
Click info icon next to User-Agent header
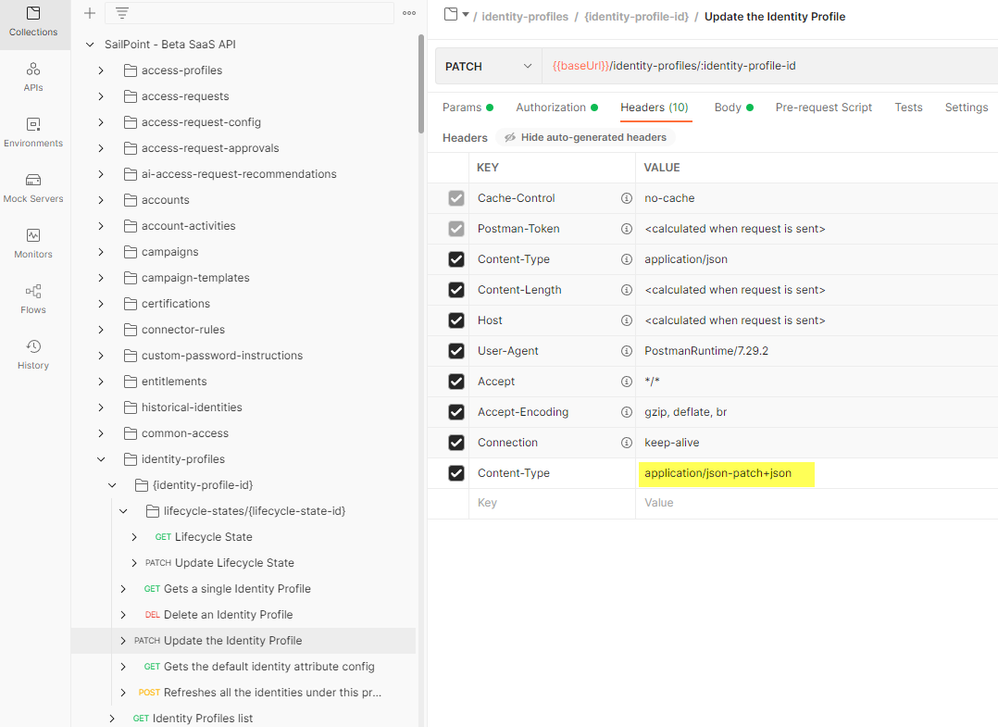click(x=626, y=351)
